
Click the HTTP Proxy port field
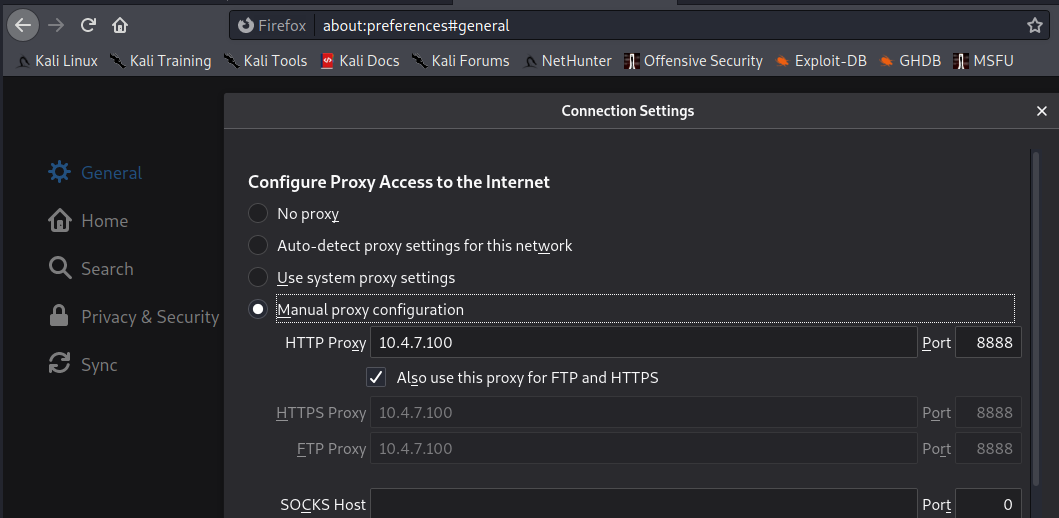coord(988,343)
